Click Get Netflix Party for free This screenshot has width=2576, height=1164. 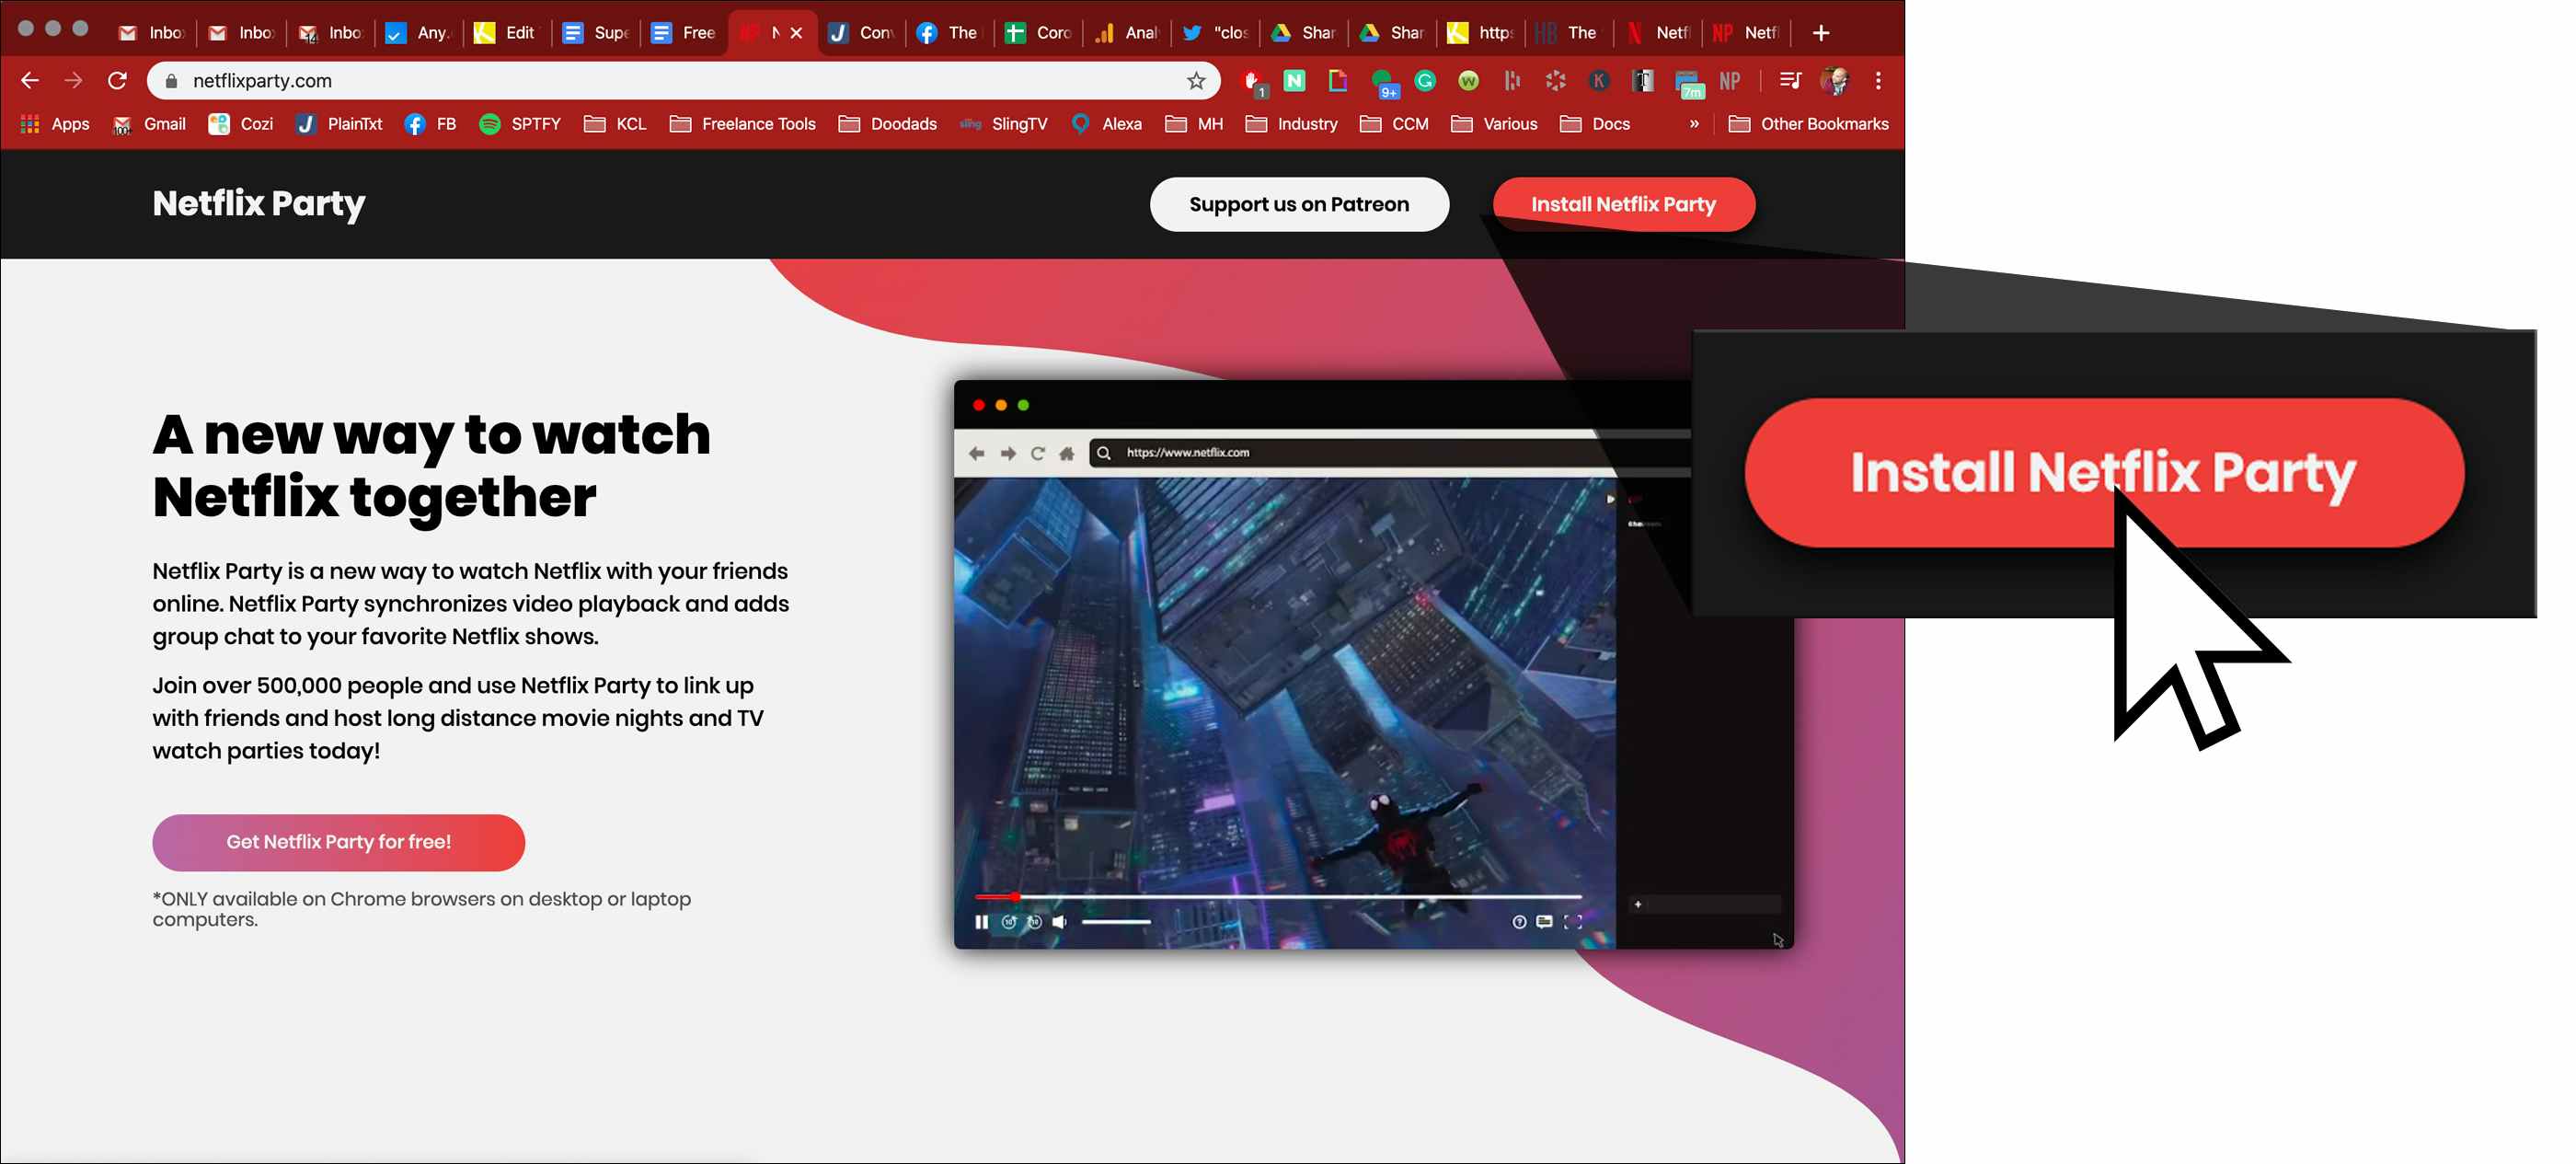338,842
